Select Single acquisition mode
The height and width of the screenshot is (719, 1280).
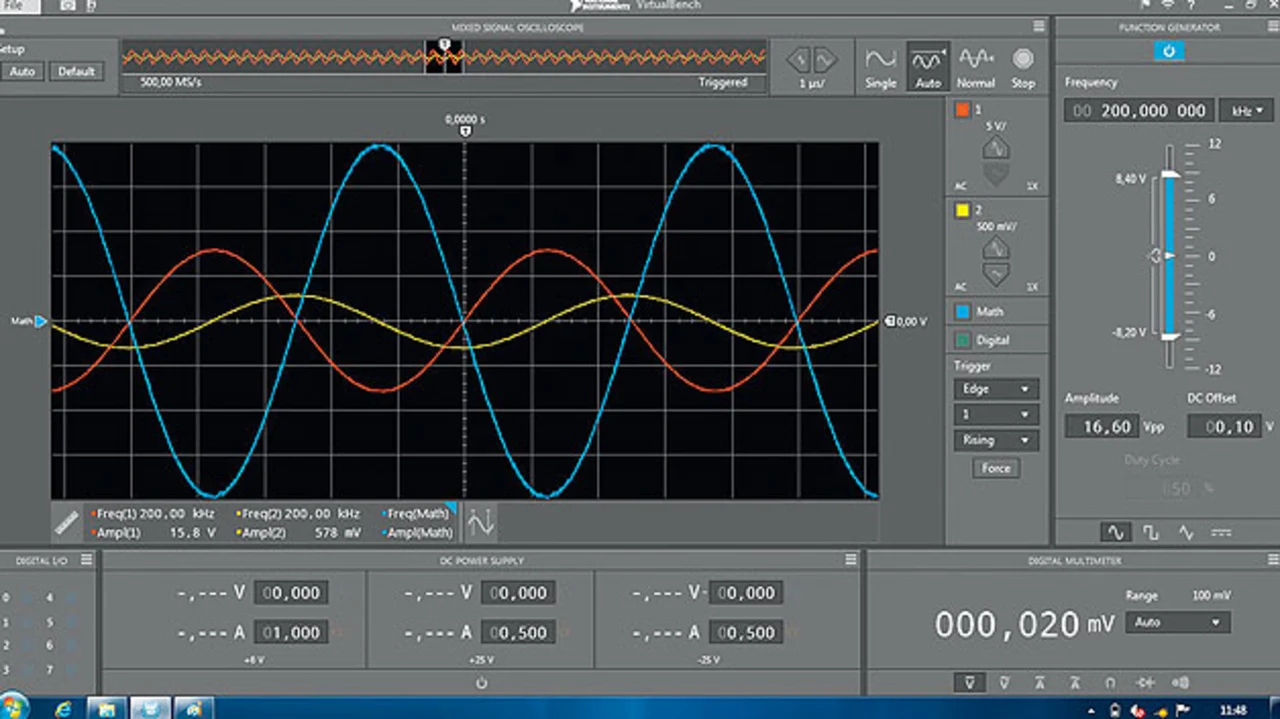coord(880,67)
